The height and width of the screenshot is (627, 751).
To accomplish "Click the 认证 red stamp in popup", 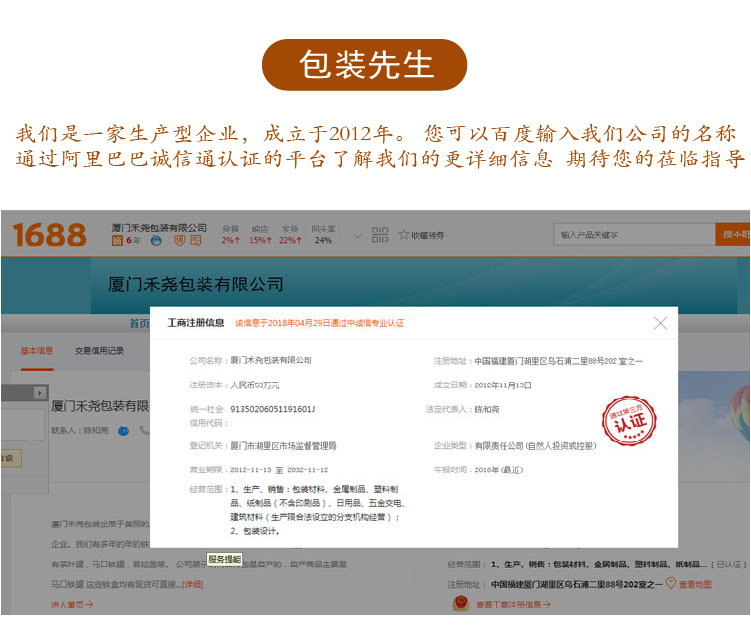I will 629,421.
